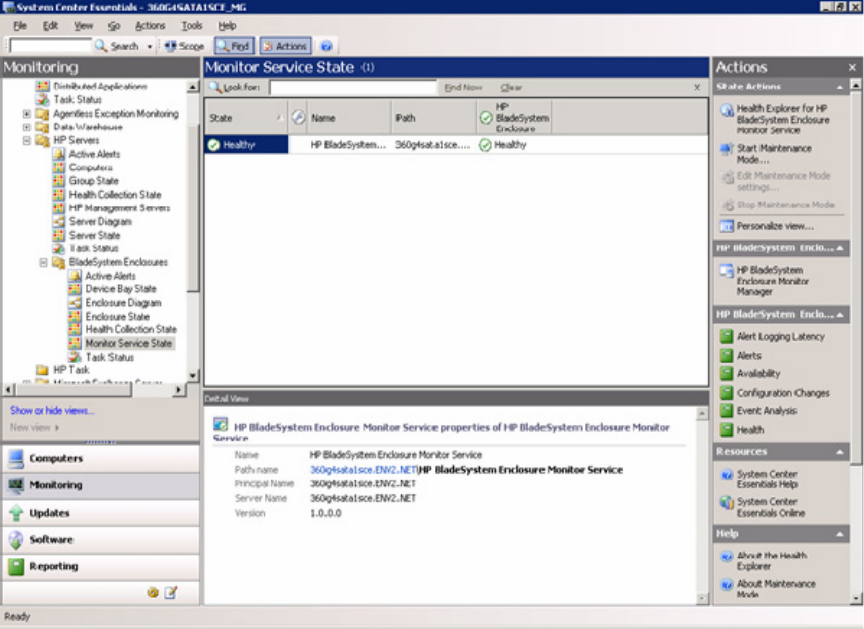Open Health Explorer for HP BladeSystem Enclosure

coord(782,119)
